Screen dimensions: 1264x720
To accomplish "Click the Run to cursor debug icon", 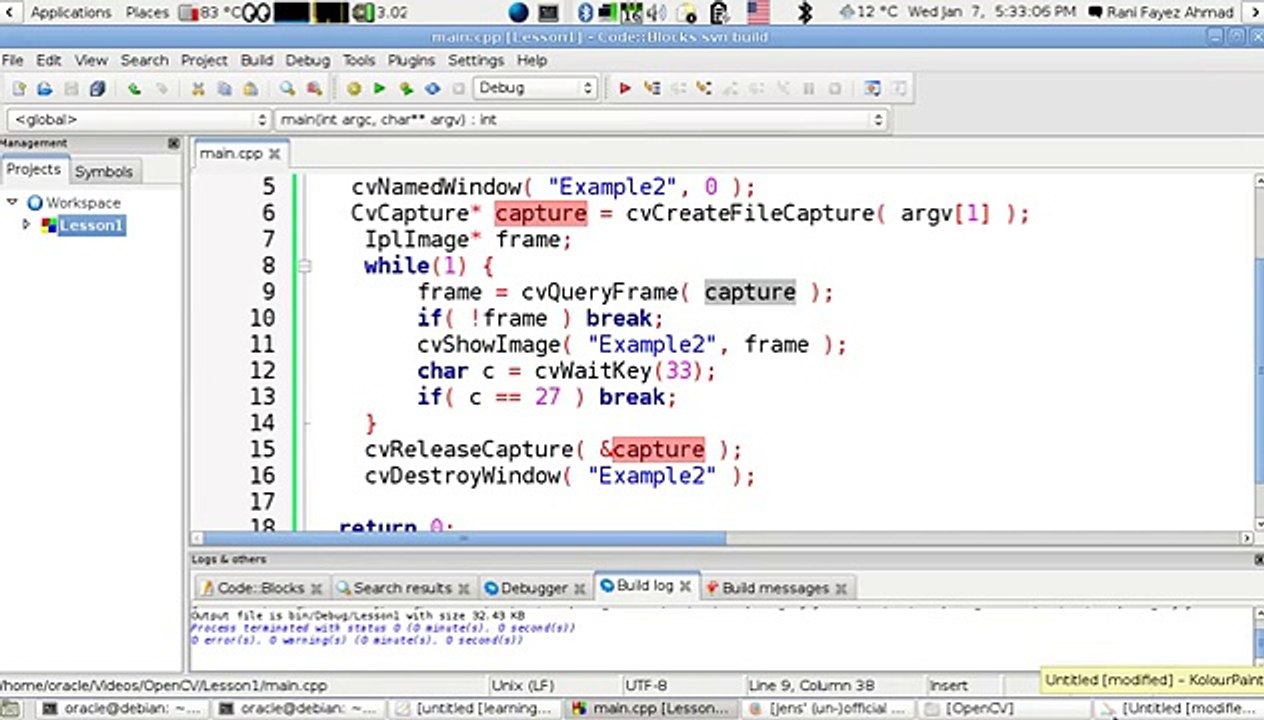I will pos(652,88).
